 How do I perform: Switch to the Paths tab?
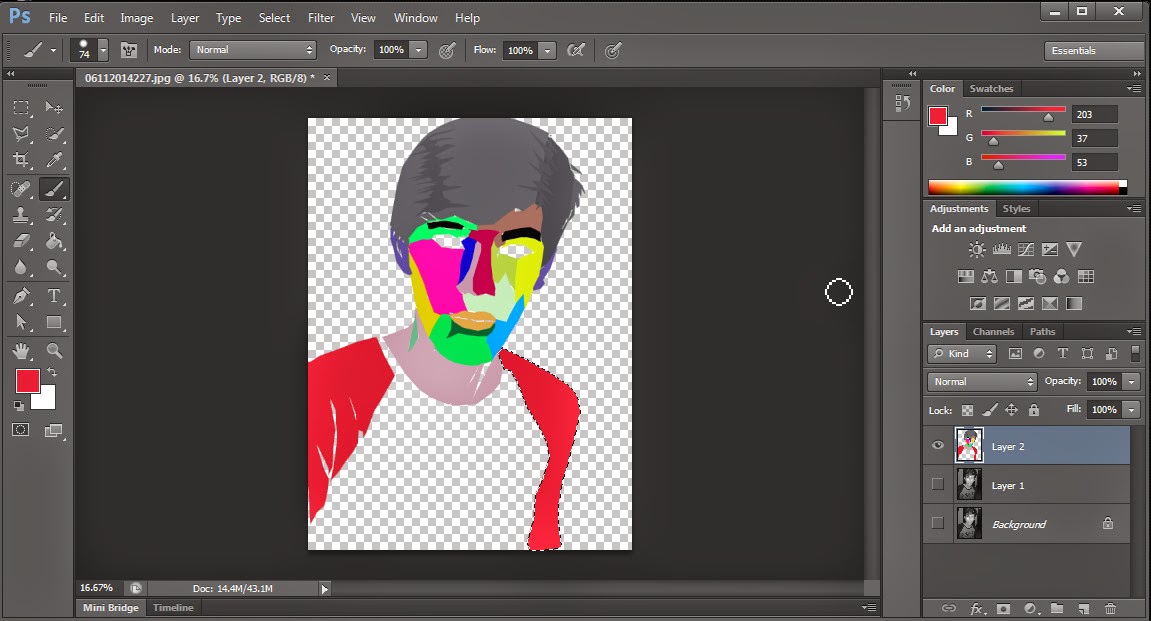[x=1042, y=332]
